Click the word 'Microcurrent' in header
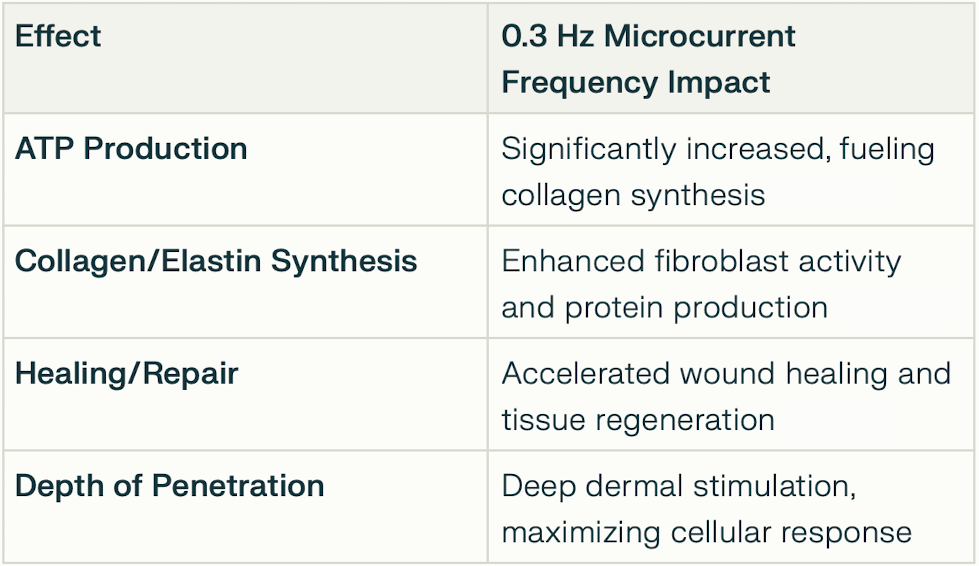The image size is (979, 566). (x=699, y=36)
